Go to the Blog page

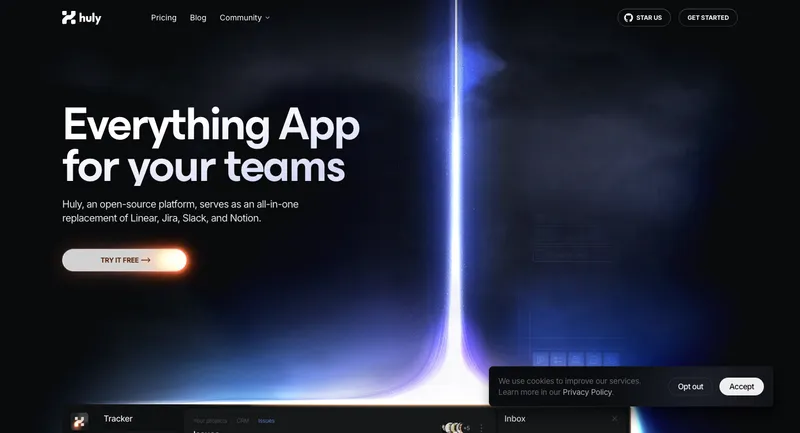(x=198, y=17)
